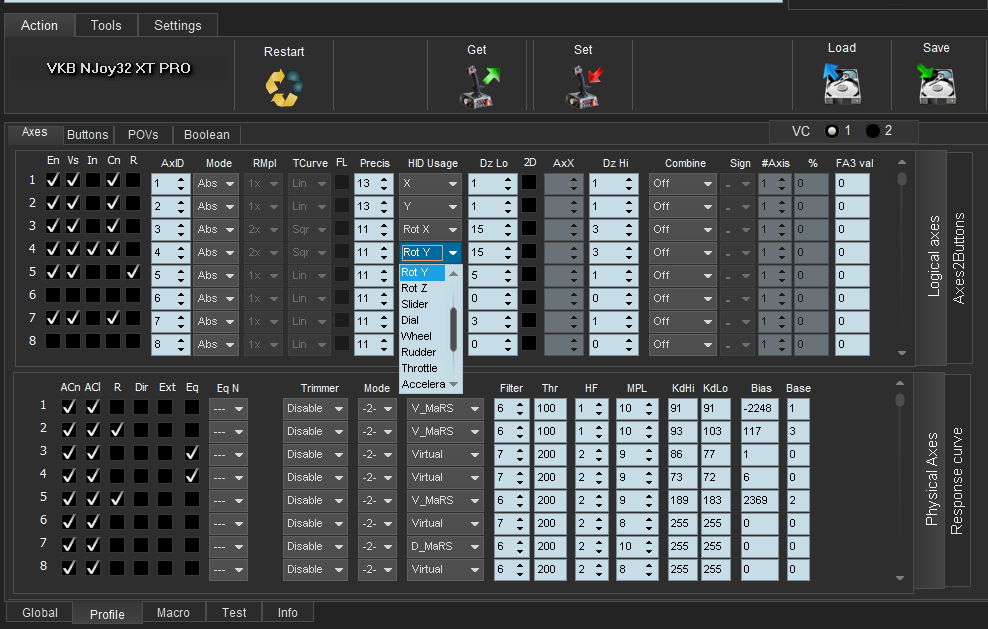This screenshot has width=988, height=629.
Task: Choose Throttle from HID Usage list
Action: (423, 368)
